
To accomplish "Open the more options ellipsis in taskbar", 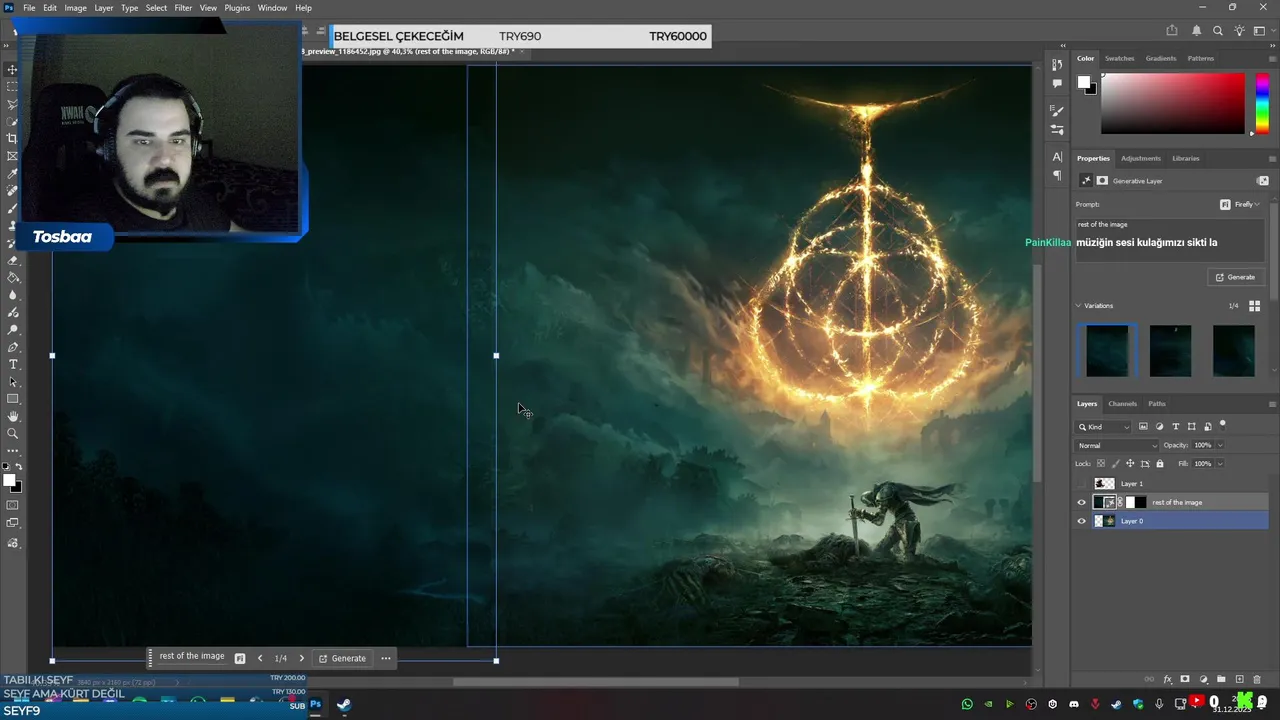I will tap(386, 658).
